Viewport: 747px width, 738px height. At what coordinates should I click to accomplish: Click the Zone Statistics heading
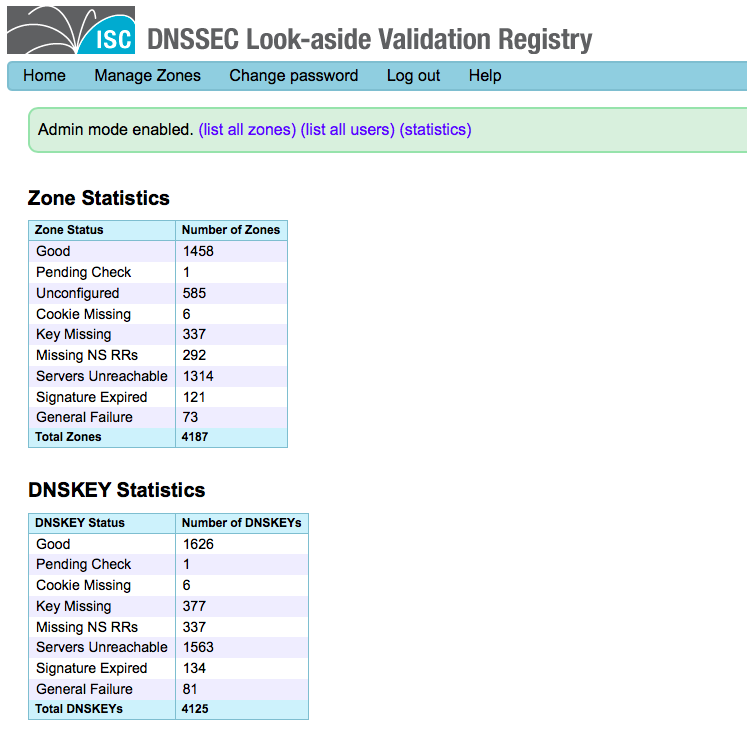(99, 198)
